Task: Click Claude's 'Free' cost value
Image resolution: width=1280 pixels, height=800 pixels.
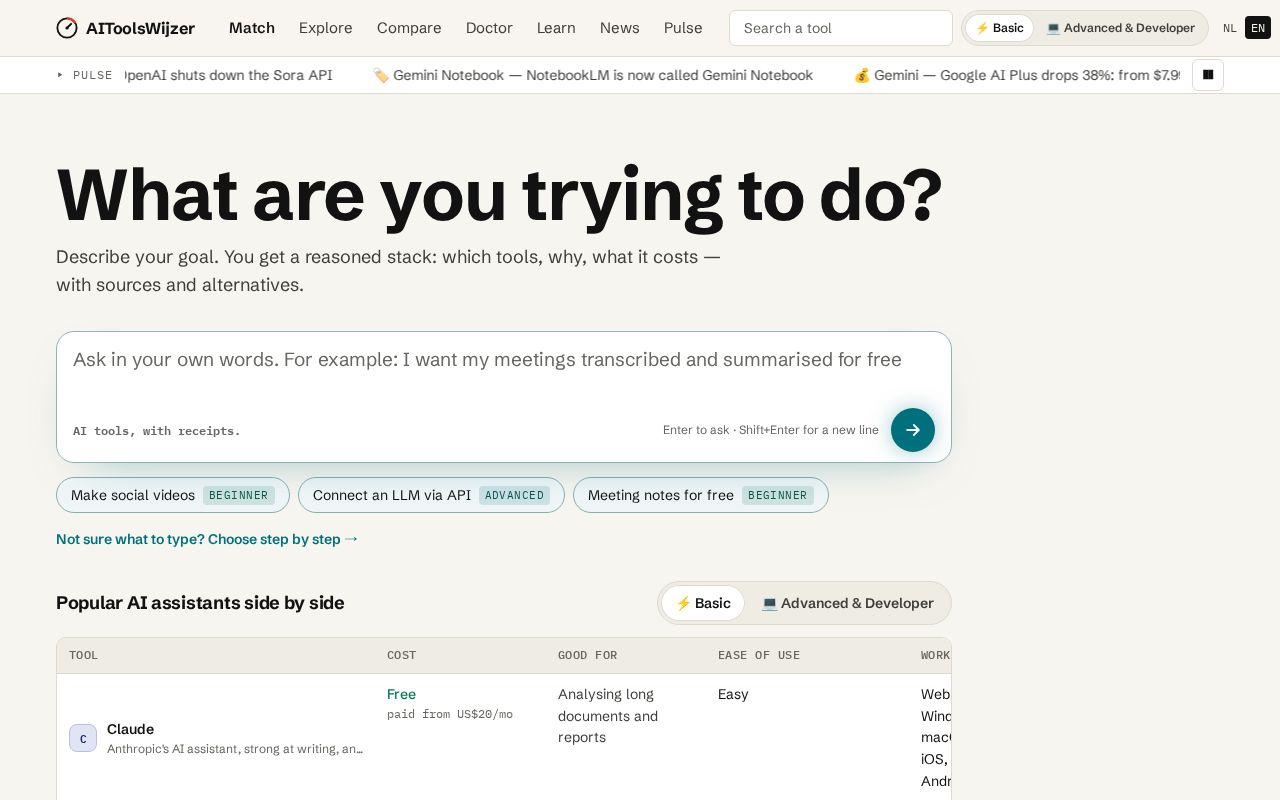Action: coord(402,694)
